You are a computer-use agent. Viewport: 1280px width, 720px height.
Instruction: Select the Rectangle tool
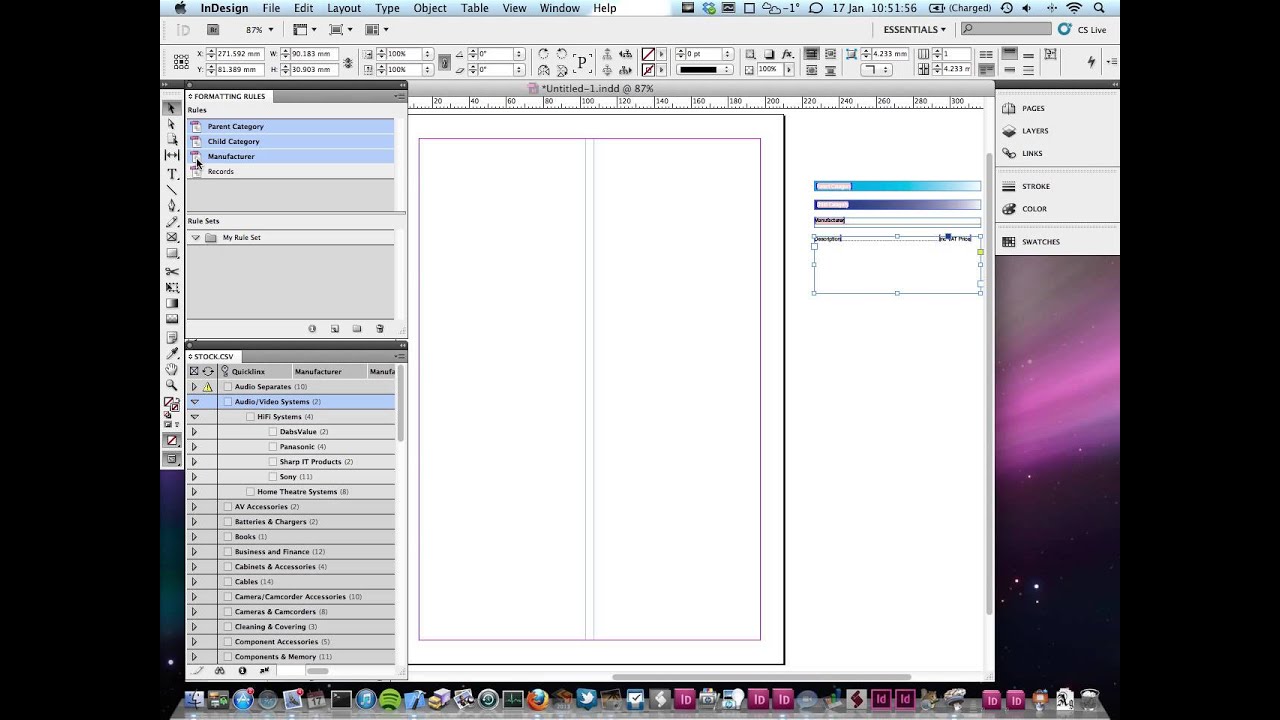[171, 254]
